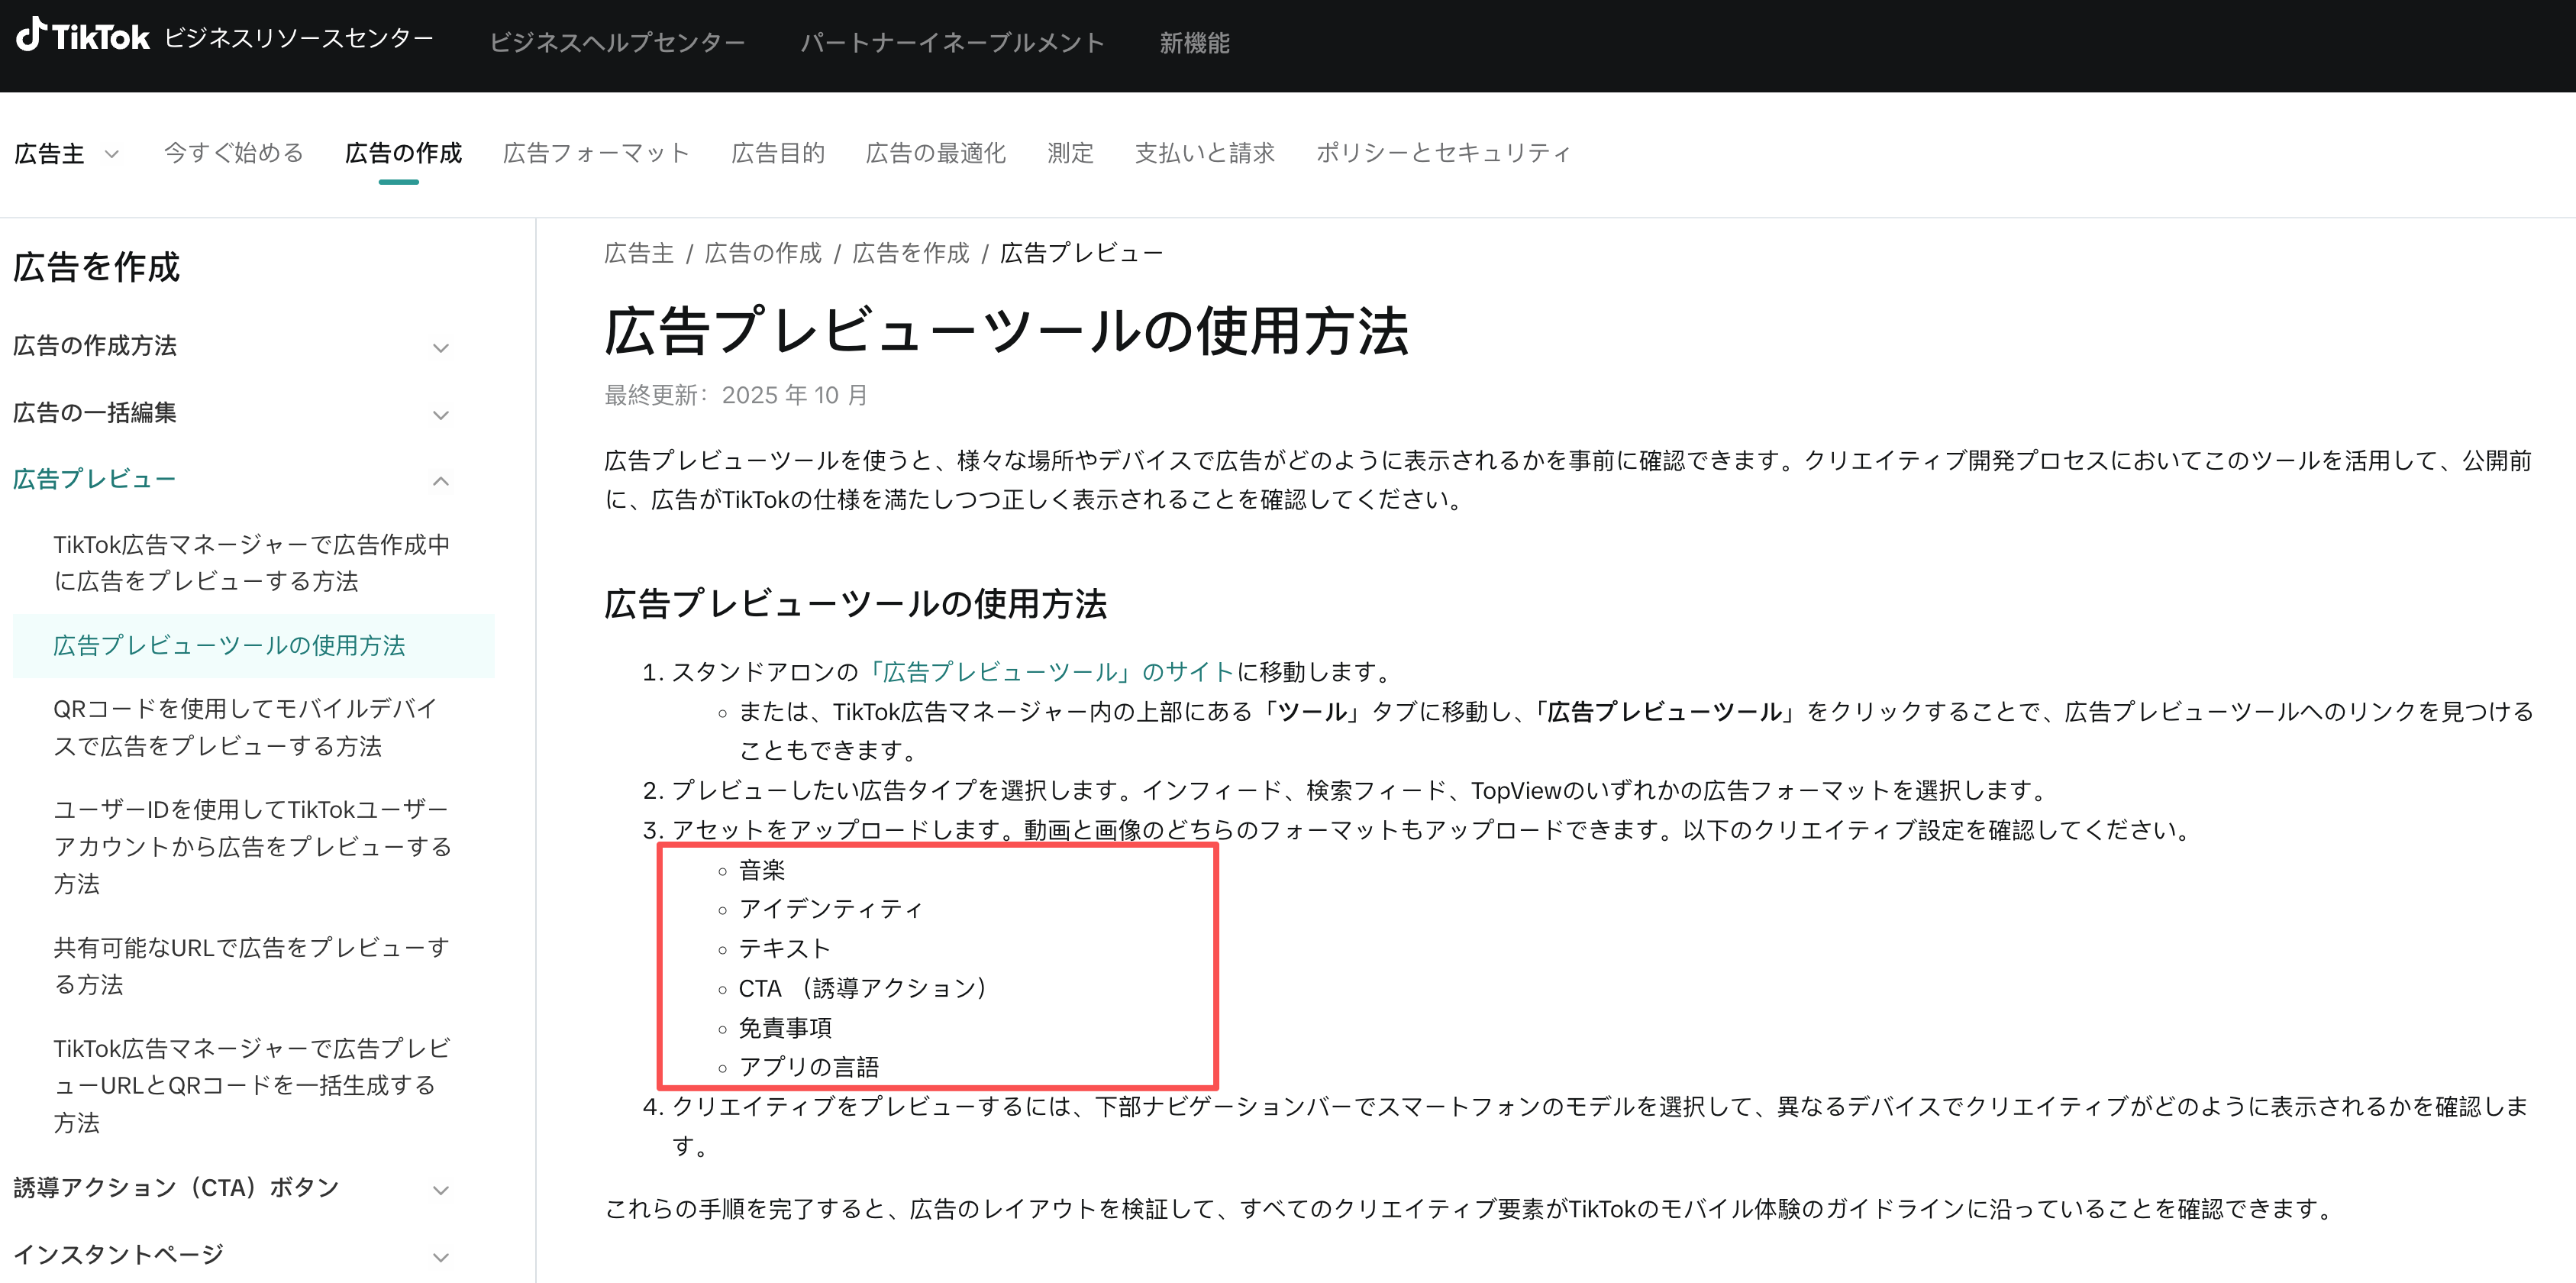The image size is (2576, 1283).
Task: Click the 免責事項 bullet item
Action: pos(785,1028)
